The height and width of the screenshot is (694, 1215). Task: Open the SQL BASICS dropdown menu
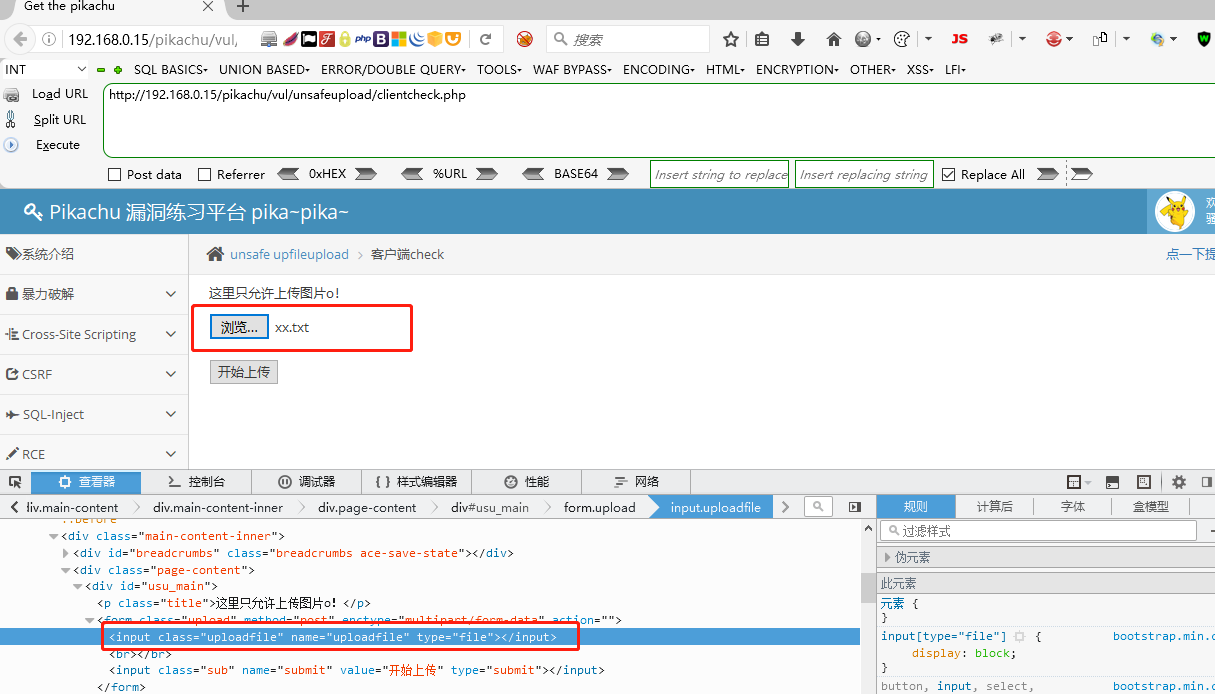tap(170, 70)
